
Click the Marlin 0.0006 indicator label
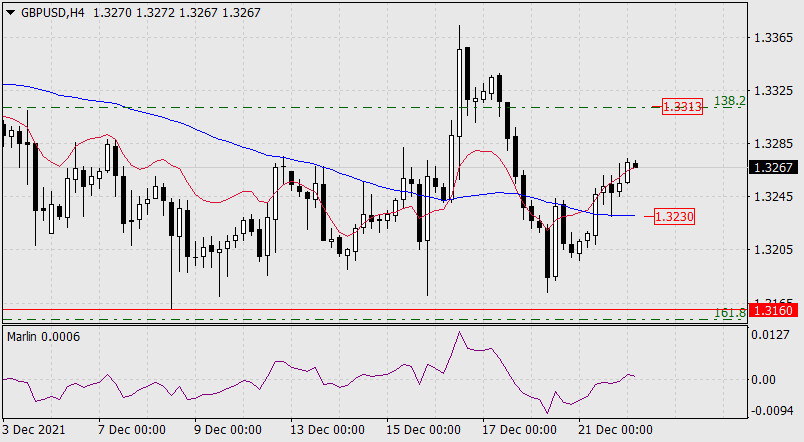point(43,337)
